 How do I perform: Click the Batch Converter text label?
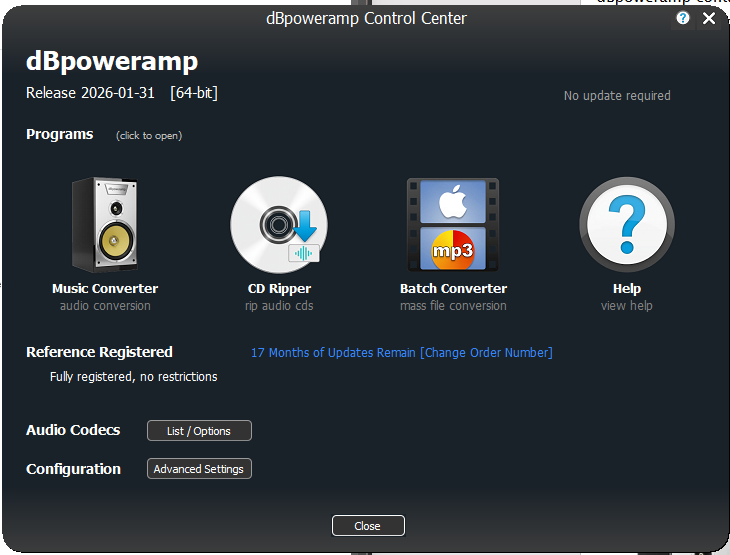coord(453,289)
